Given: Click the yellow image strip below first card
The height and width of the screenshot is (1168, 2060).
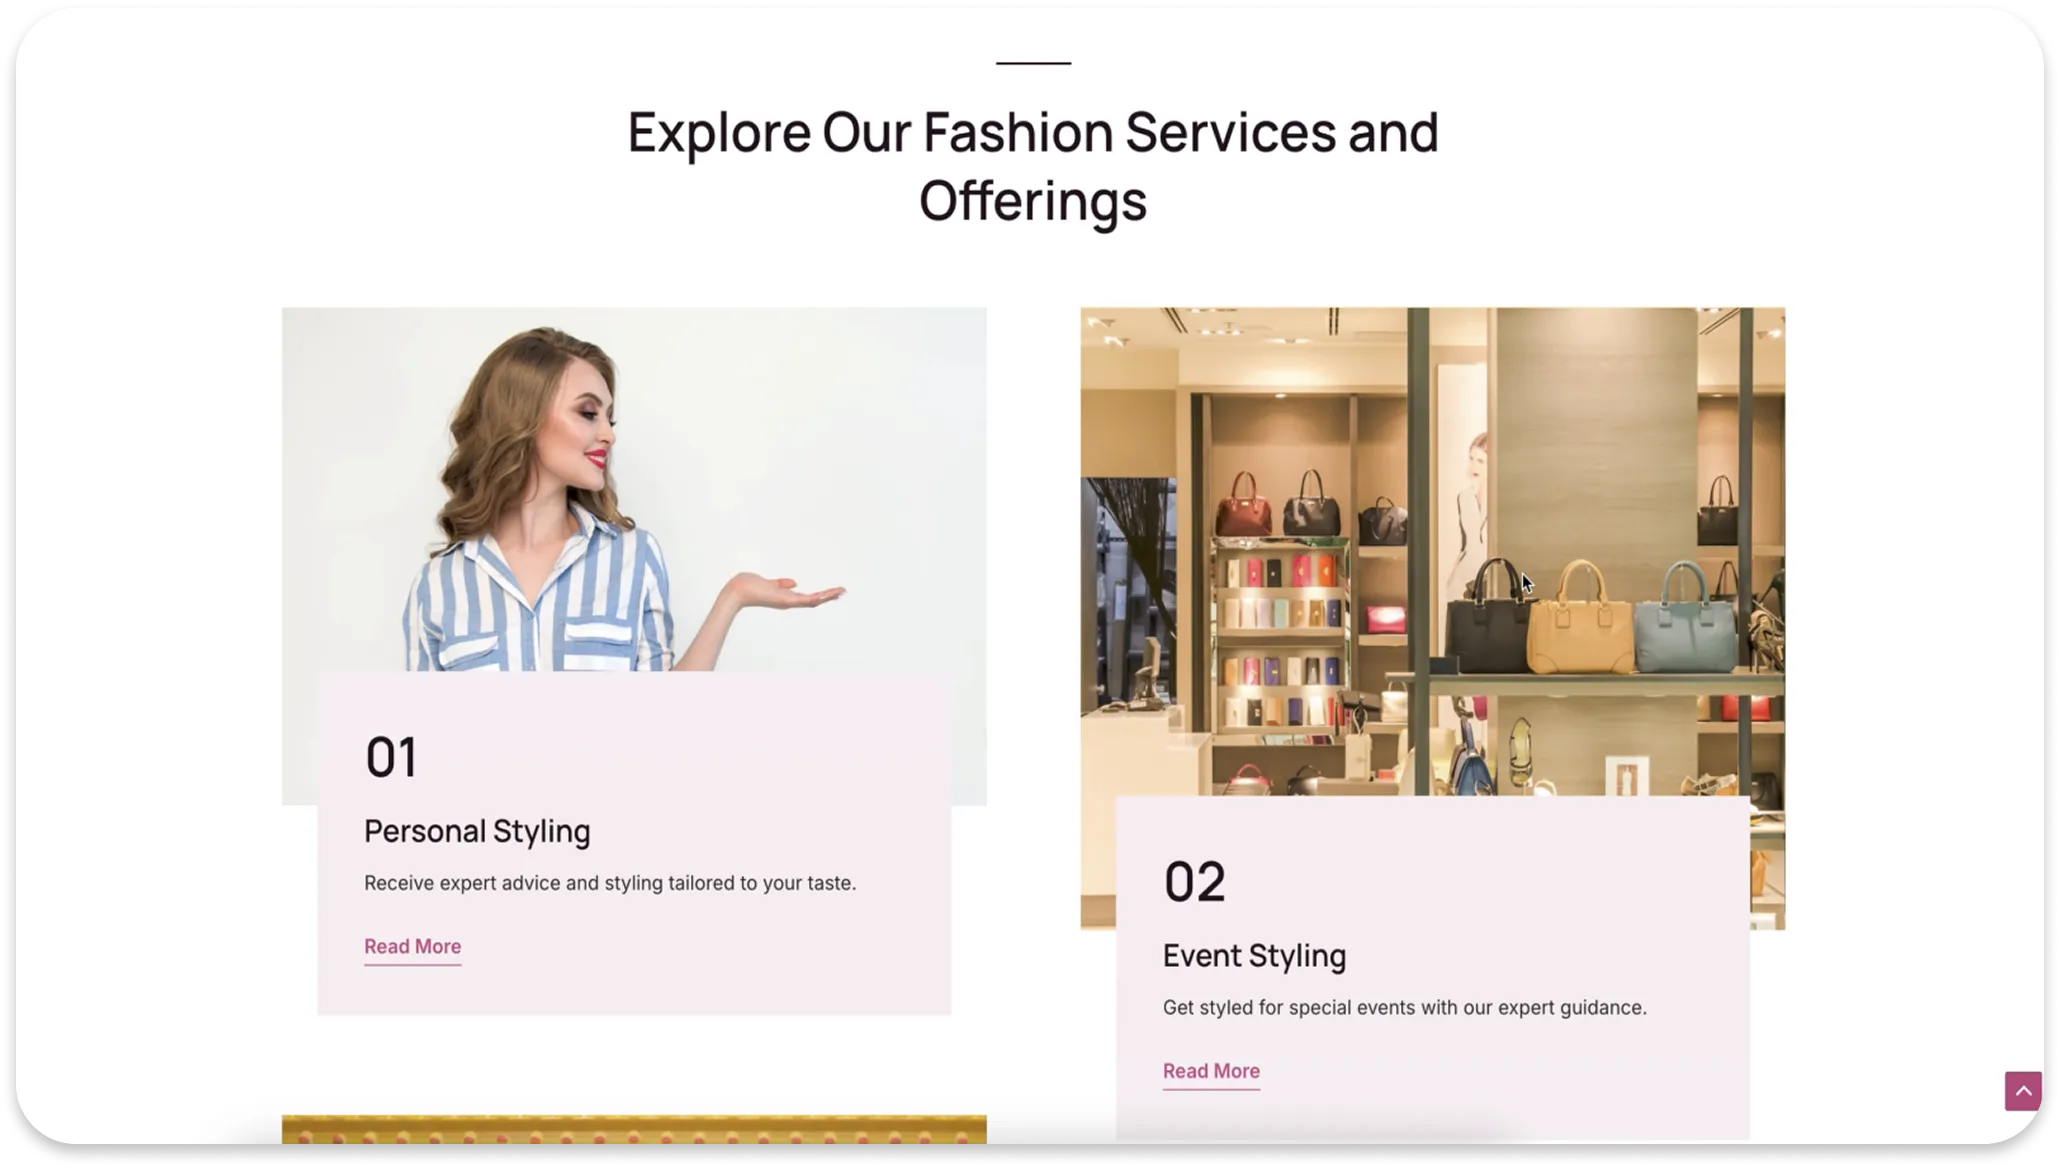Looking at the screenshot, I should (634, 1129).
